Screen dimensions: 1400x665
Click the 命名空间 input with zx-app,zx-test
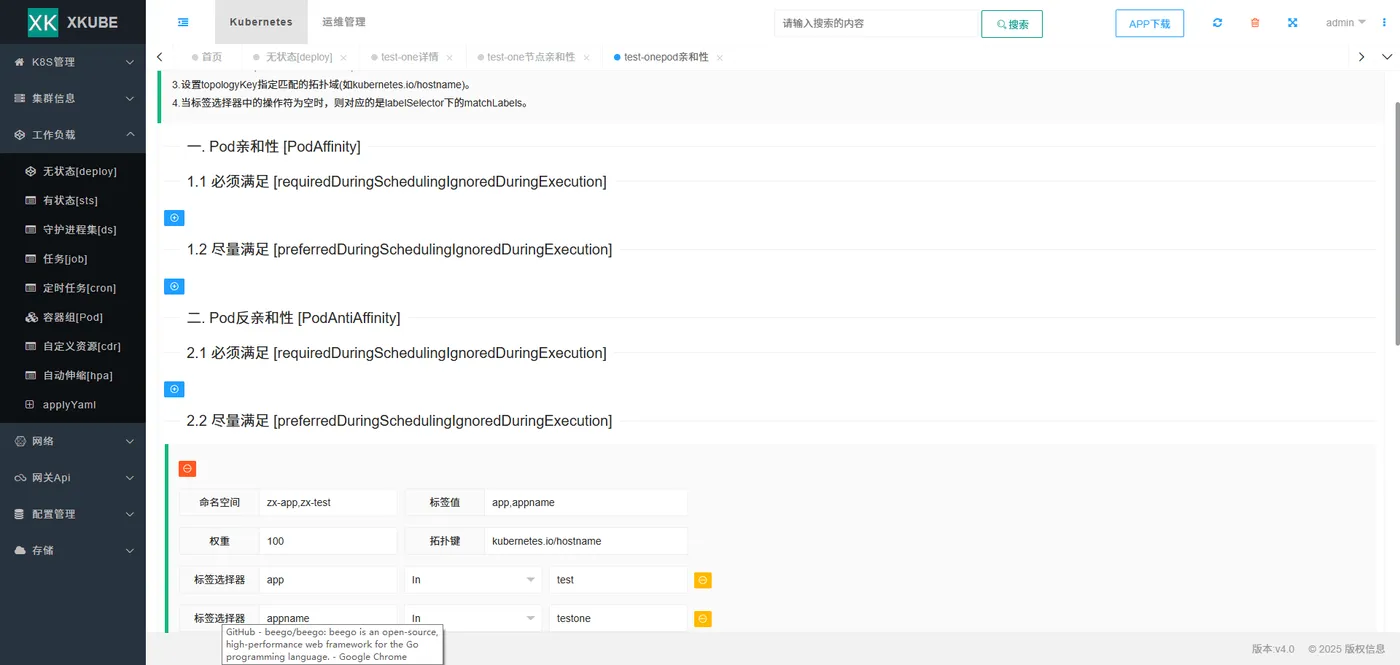click(328, 502)
